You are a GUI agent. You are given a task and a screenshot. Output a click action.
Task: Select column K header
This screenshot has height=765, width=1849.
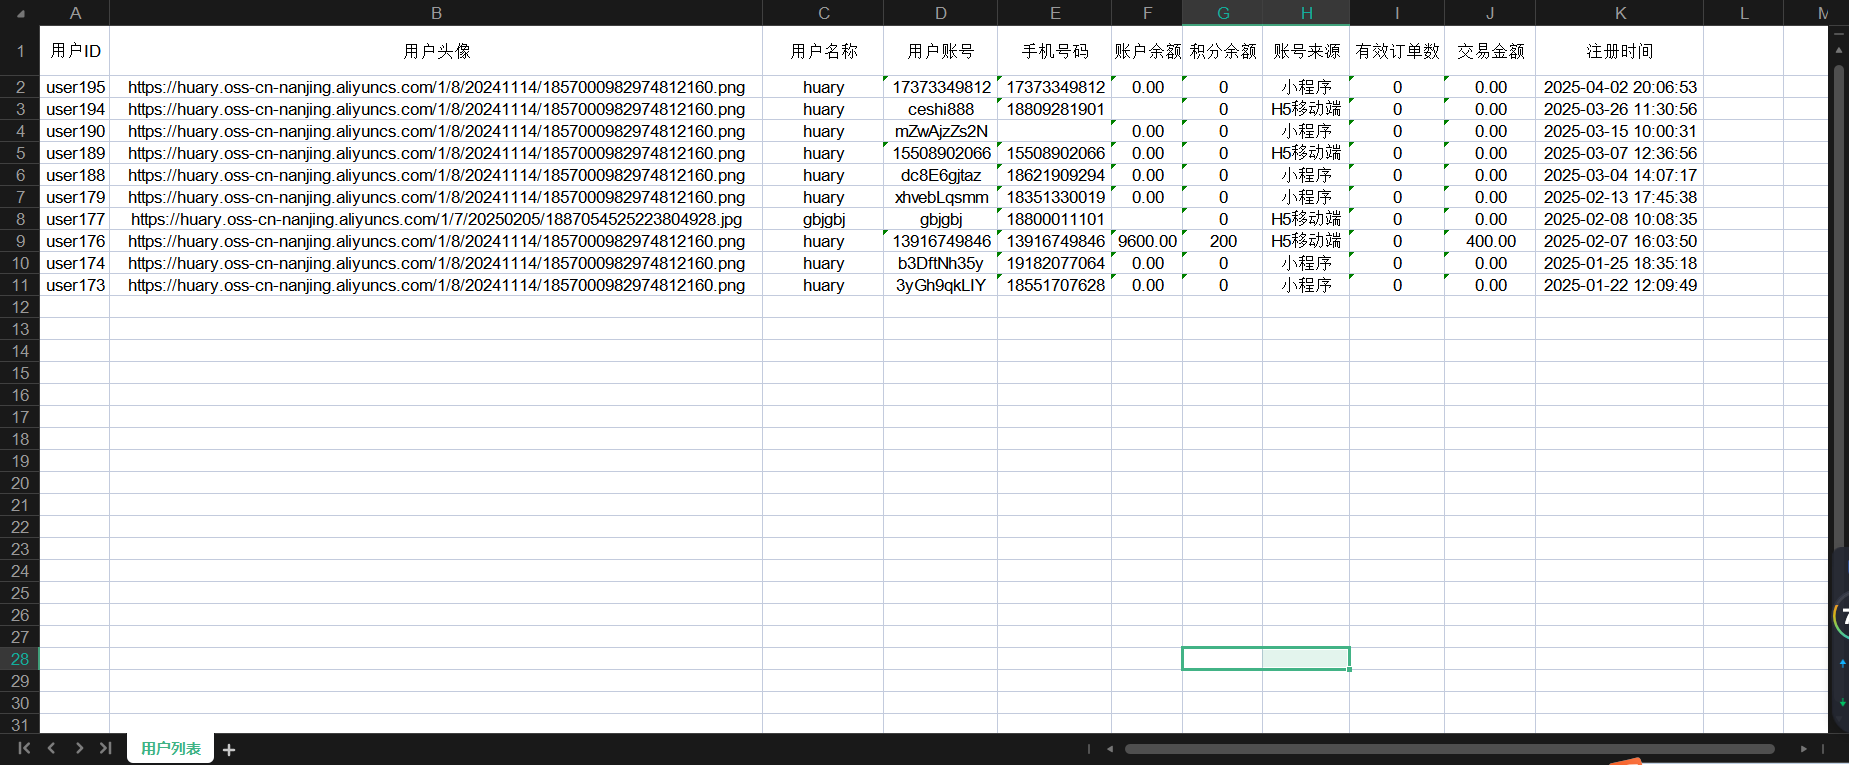pyautogui.click(x=1619, y=13)
